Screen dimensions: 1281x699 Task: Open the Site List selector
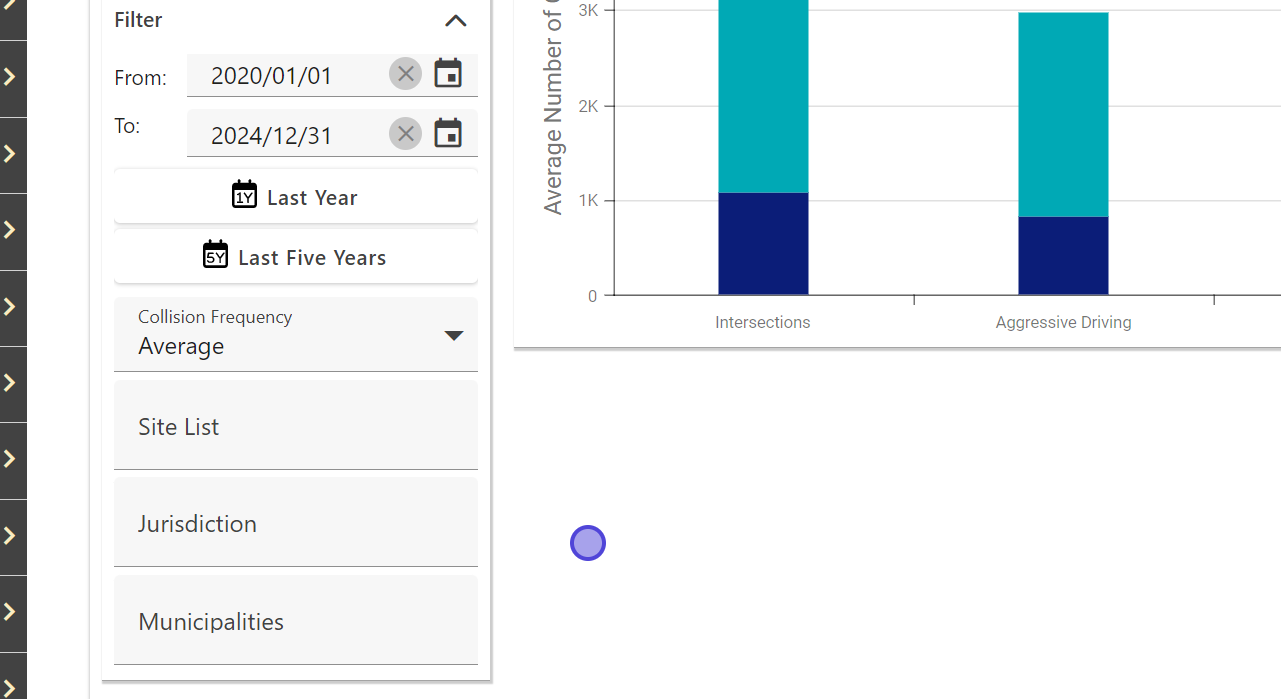point(295,426)
